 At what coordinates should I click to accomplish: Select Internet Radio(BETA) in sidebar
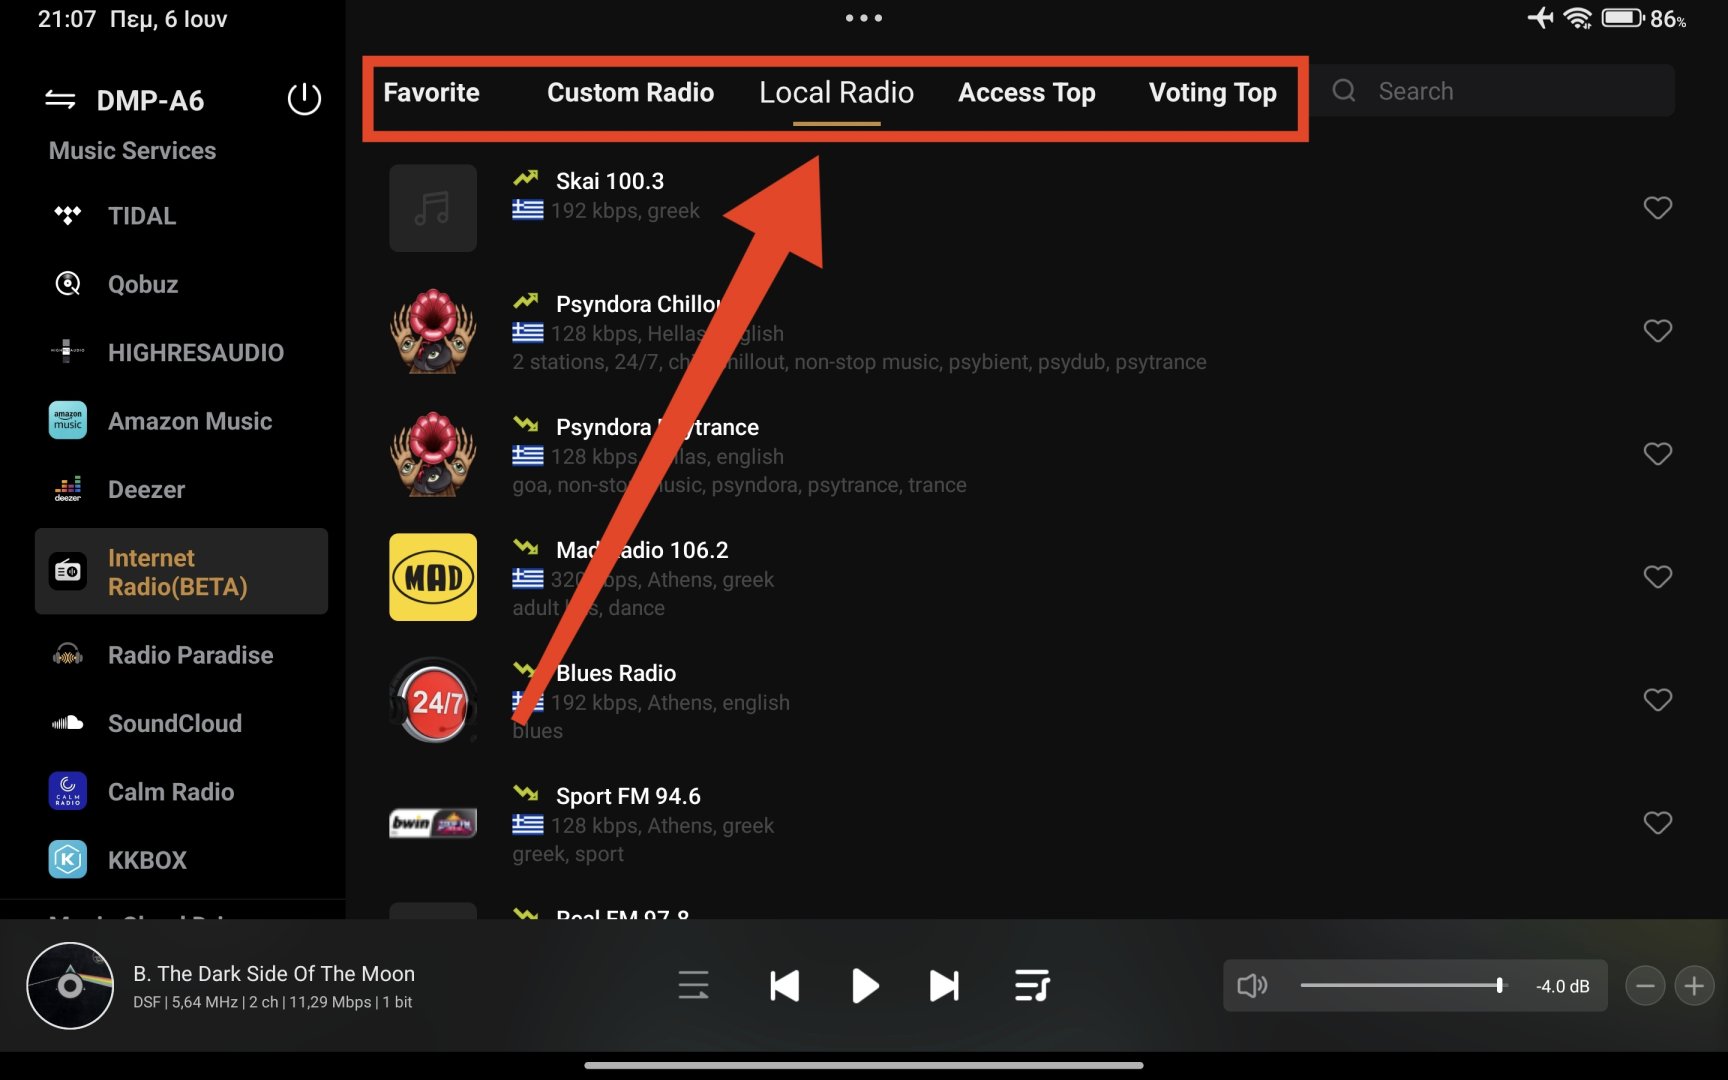click(x=181, y=572)
